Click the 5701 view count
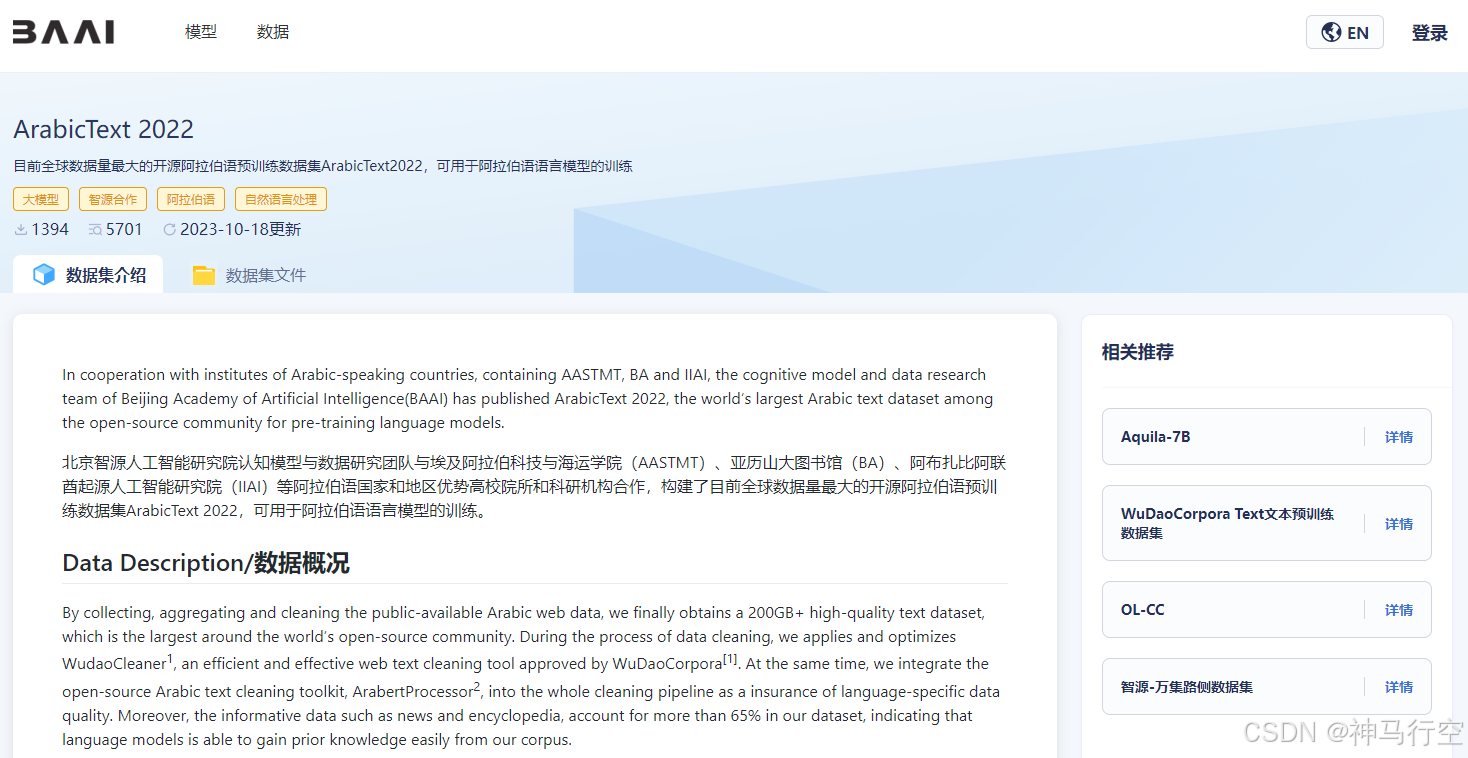Screen dimensions: 1468x758 [124, 229]
